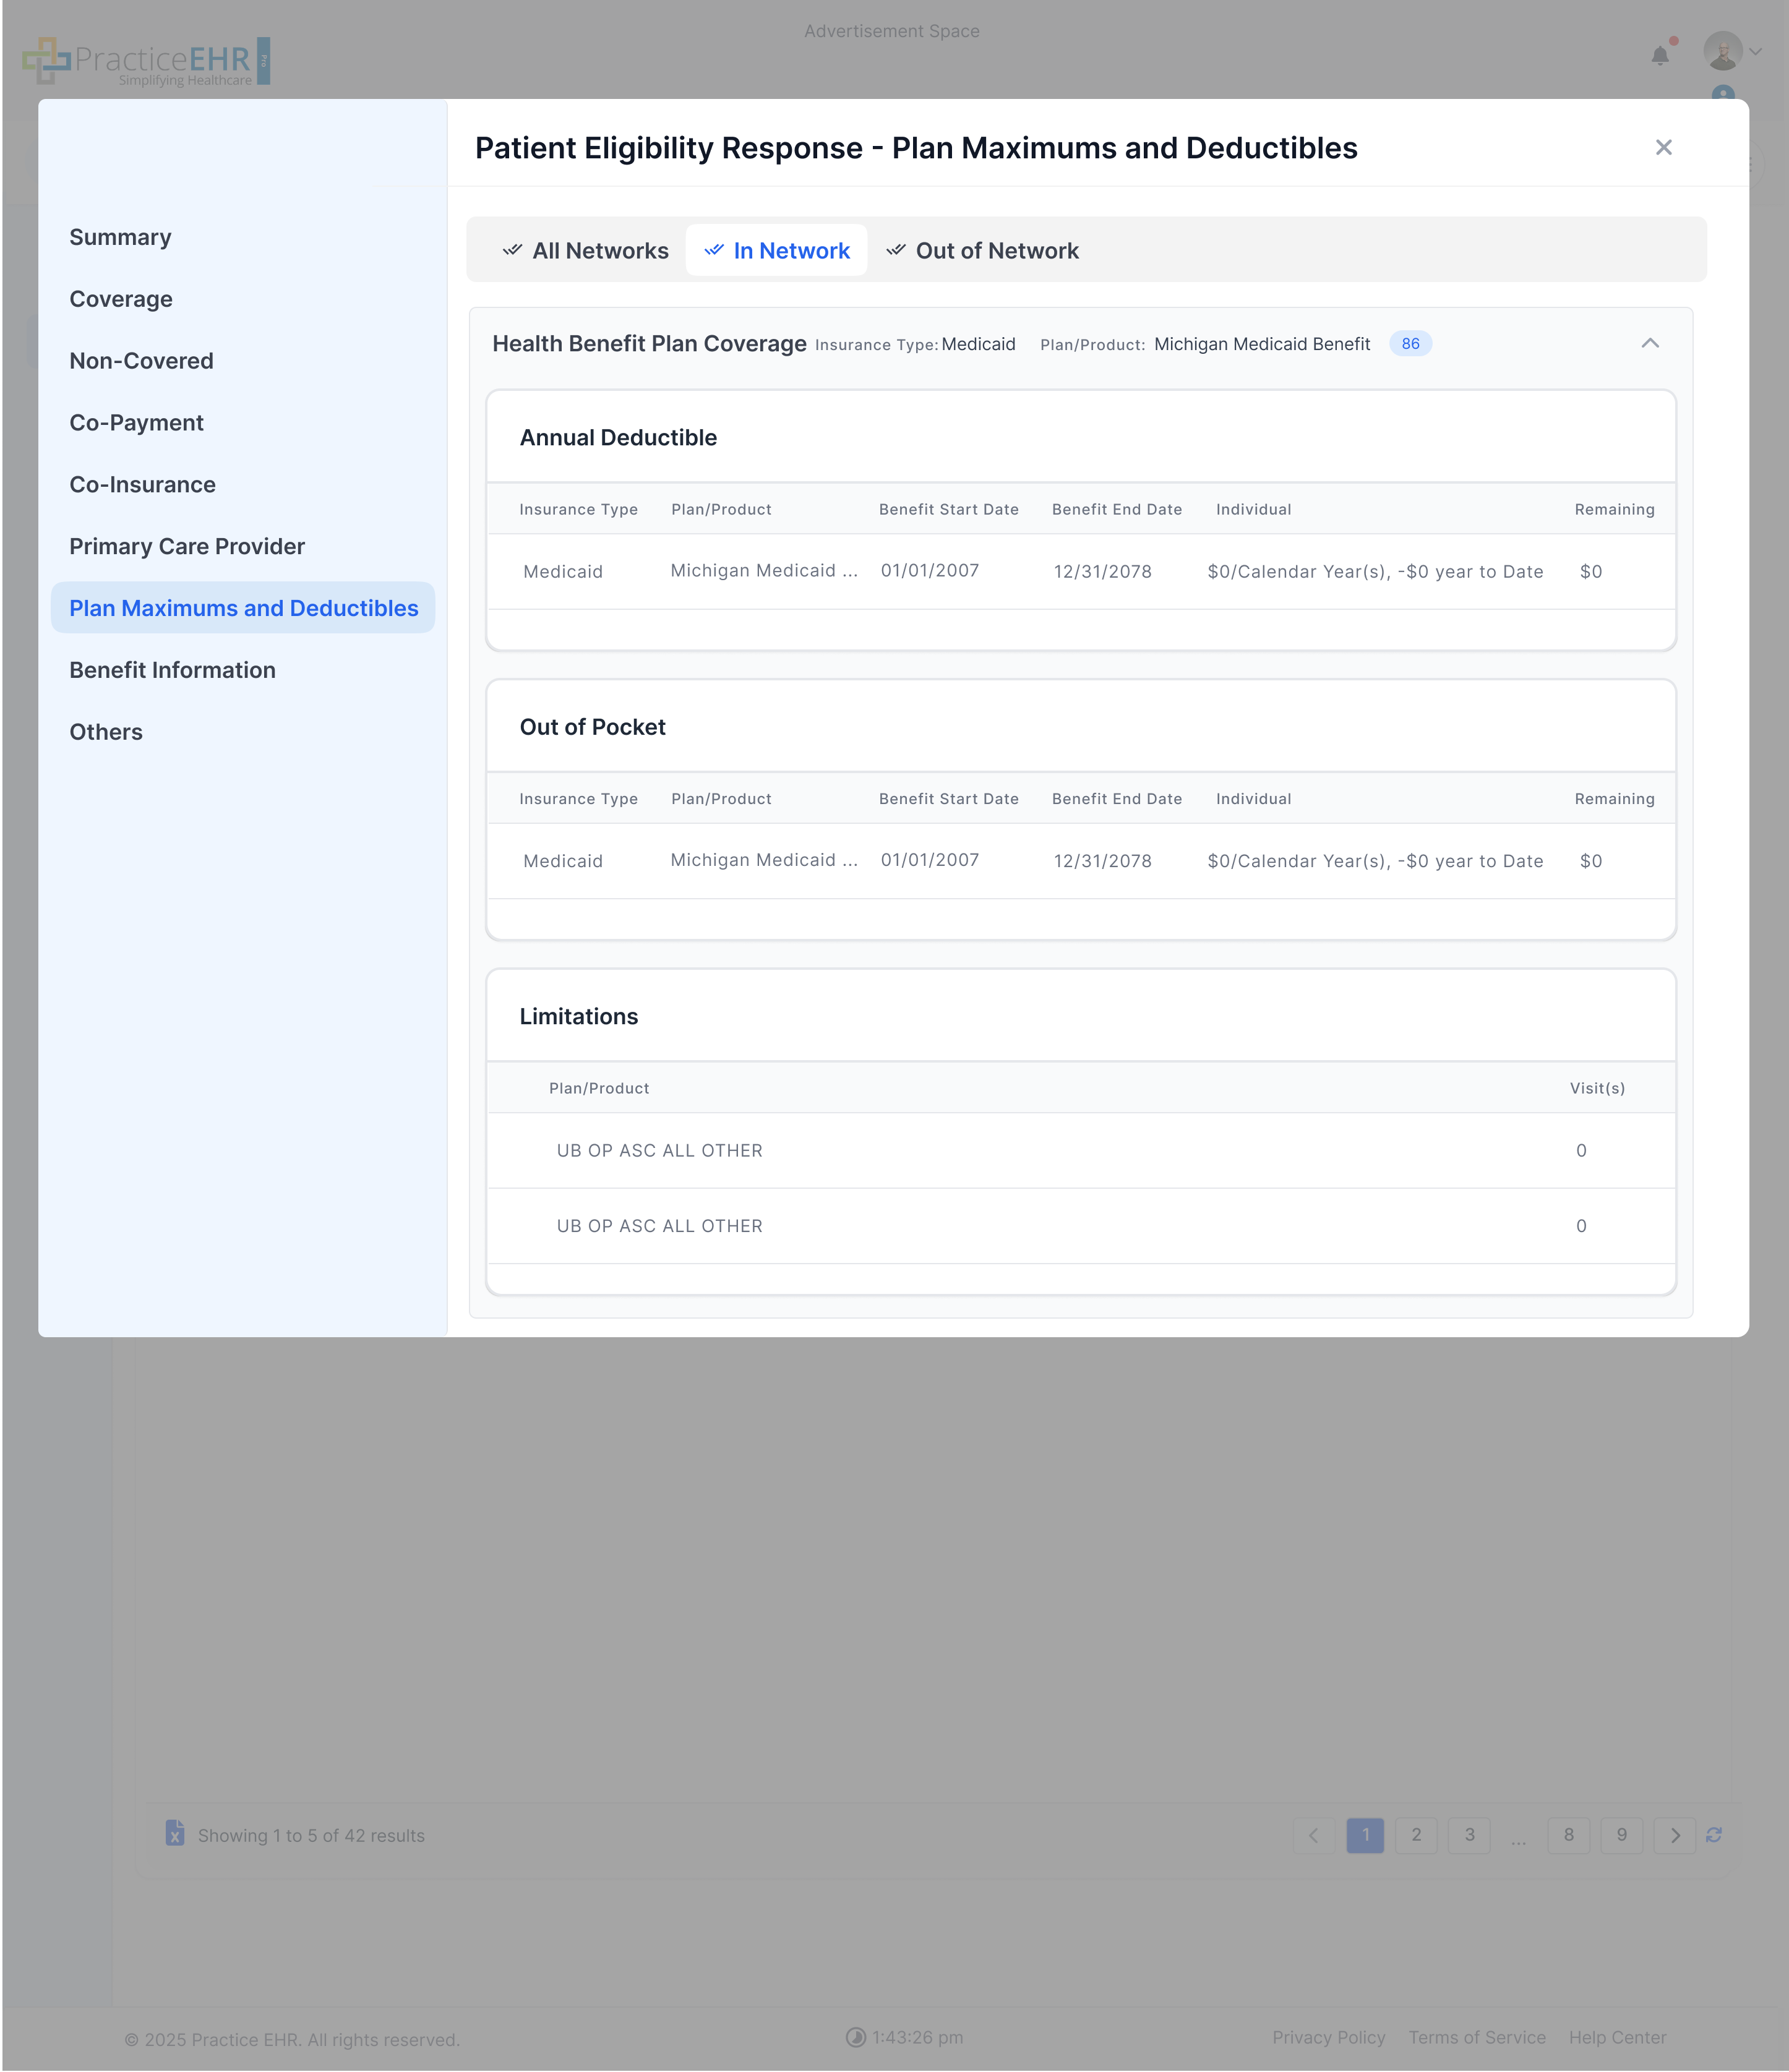Click the Excel export icon

click(x=175, y=1833)
